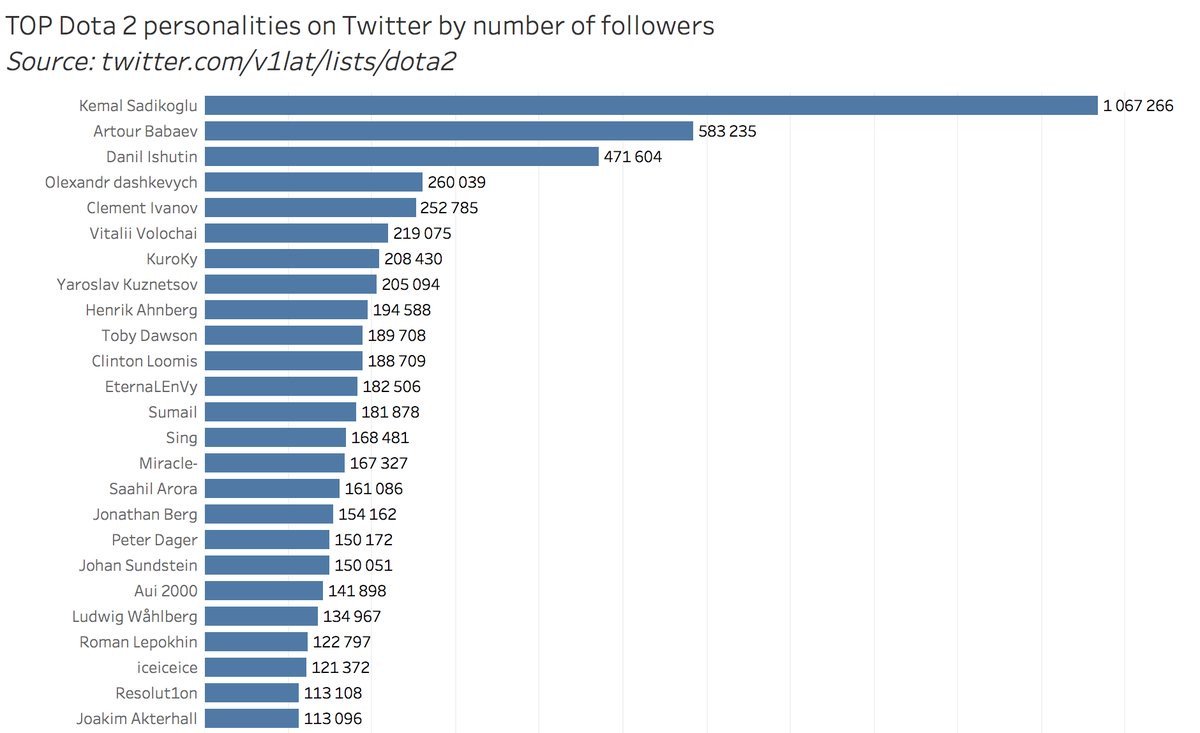The height and width of the screenshot is (733, 1200).
Task: Select the Artour Babaev bar
Action: (x=449, y=131)
